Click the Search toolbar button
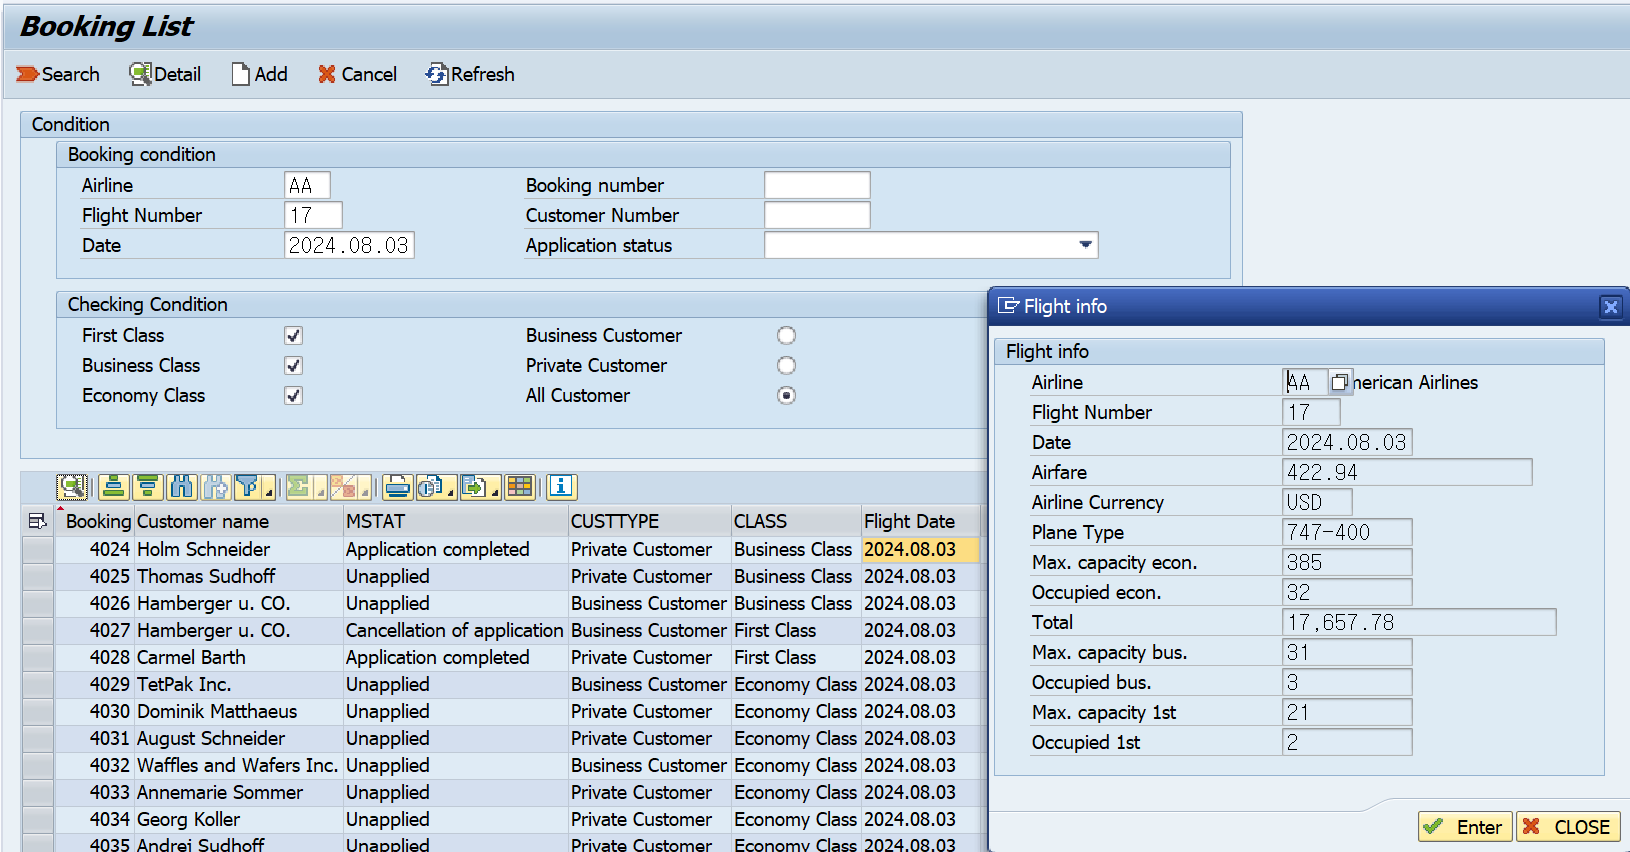The width and height of the screenshot is (1630, 852). pos(58,74)
